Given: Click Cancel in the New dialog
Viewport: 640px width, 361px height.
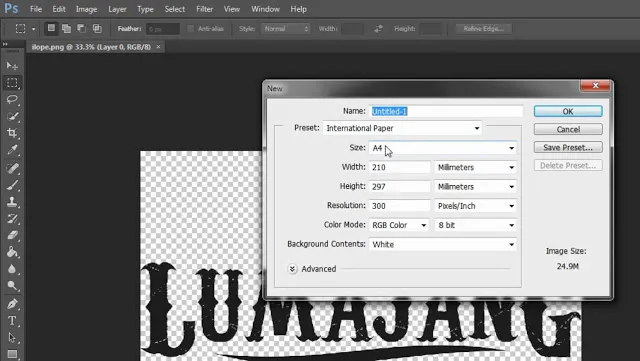Looking at the screenshot, I should [568, 129].
